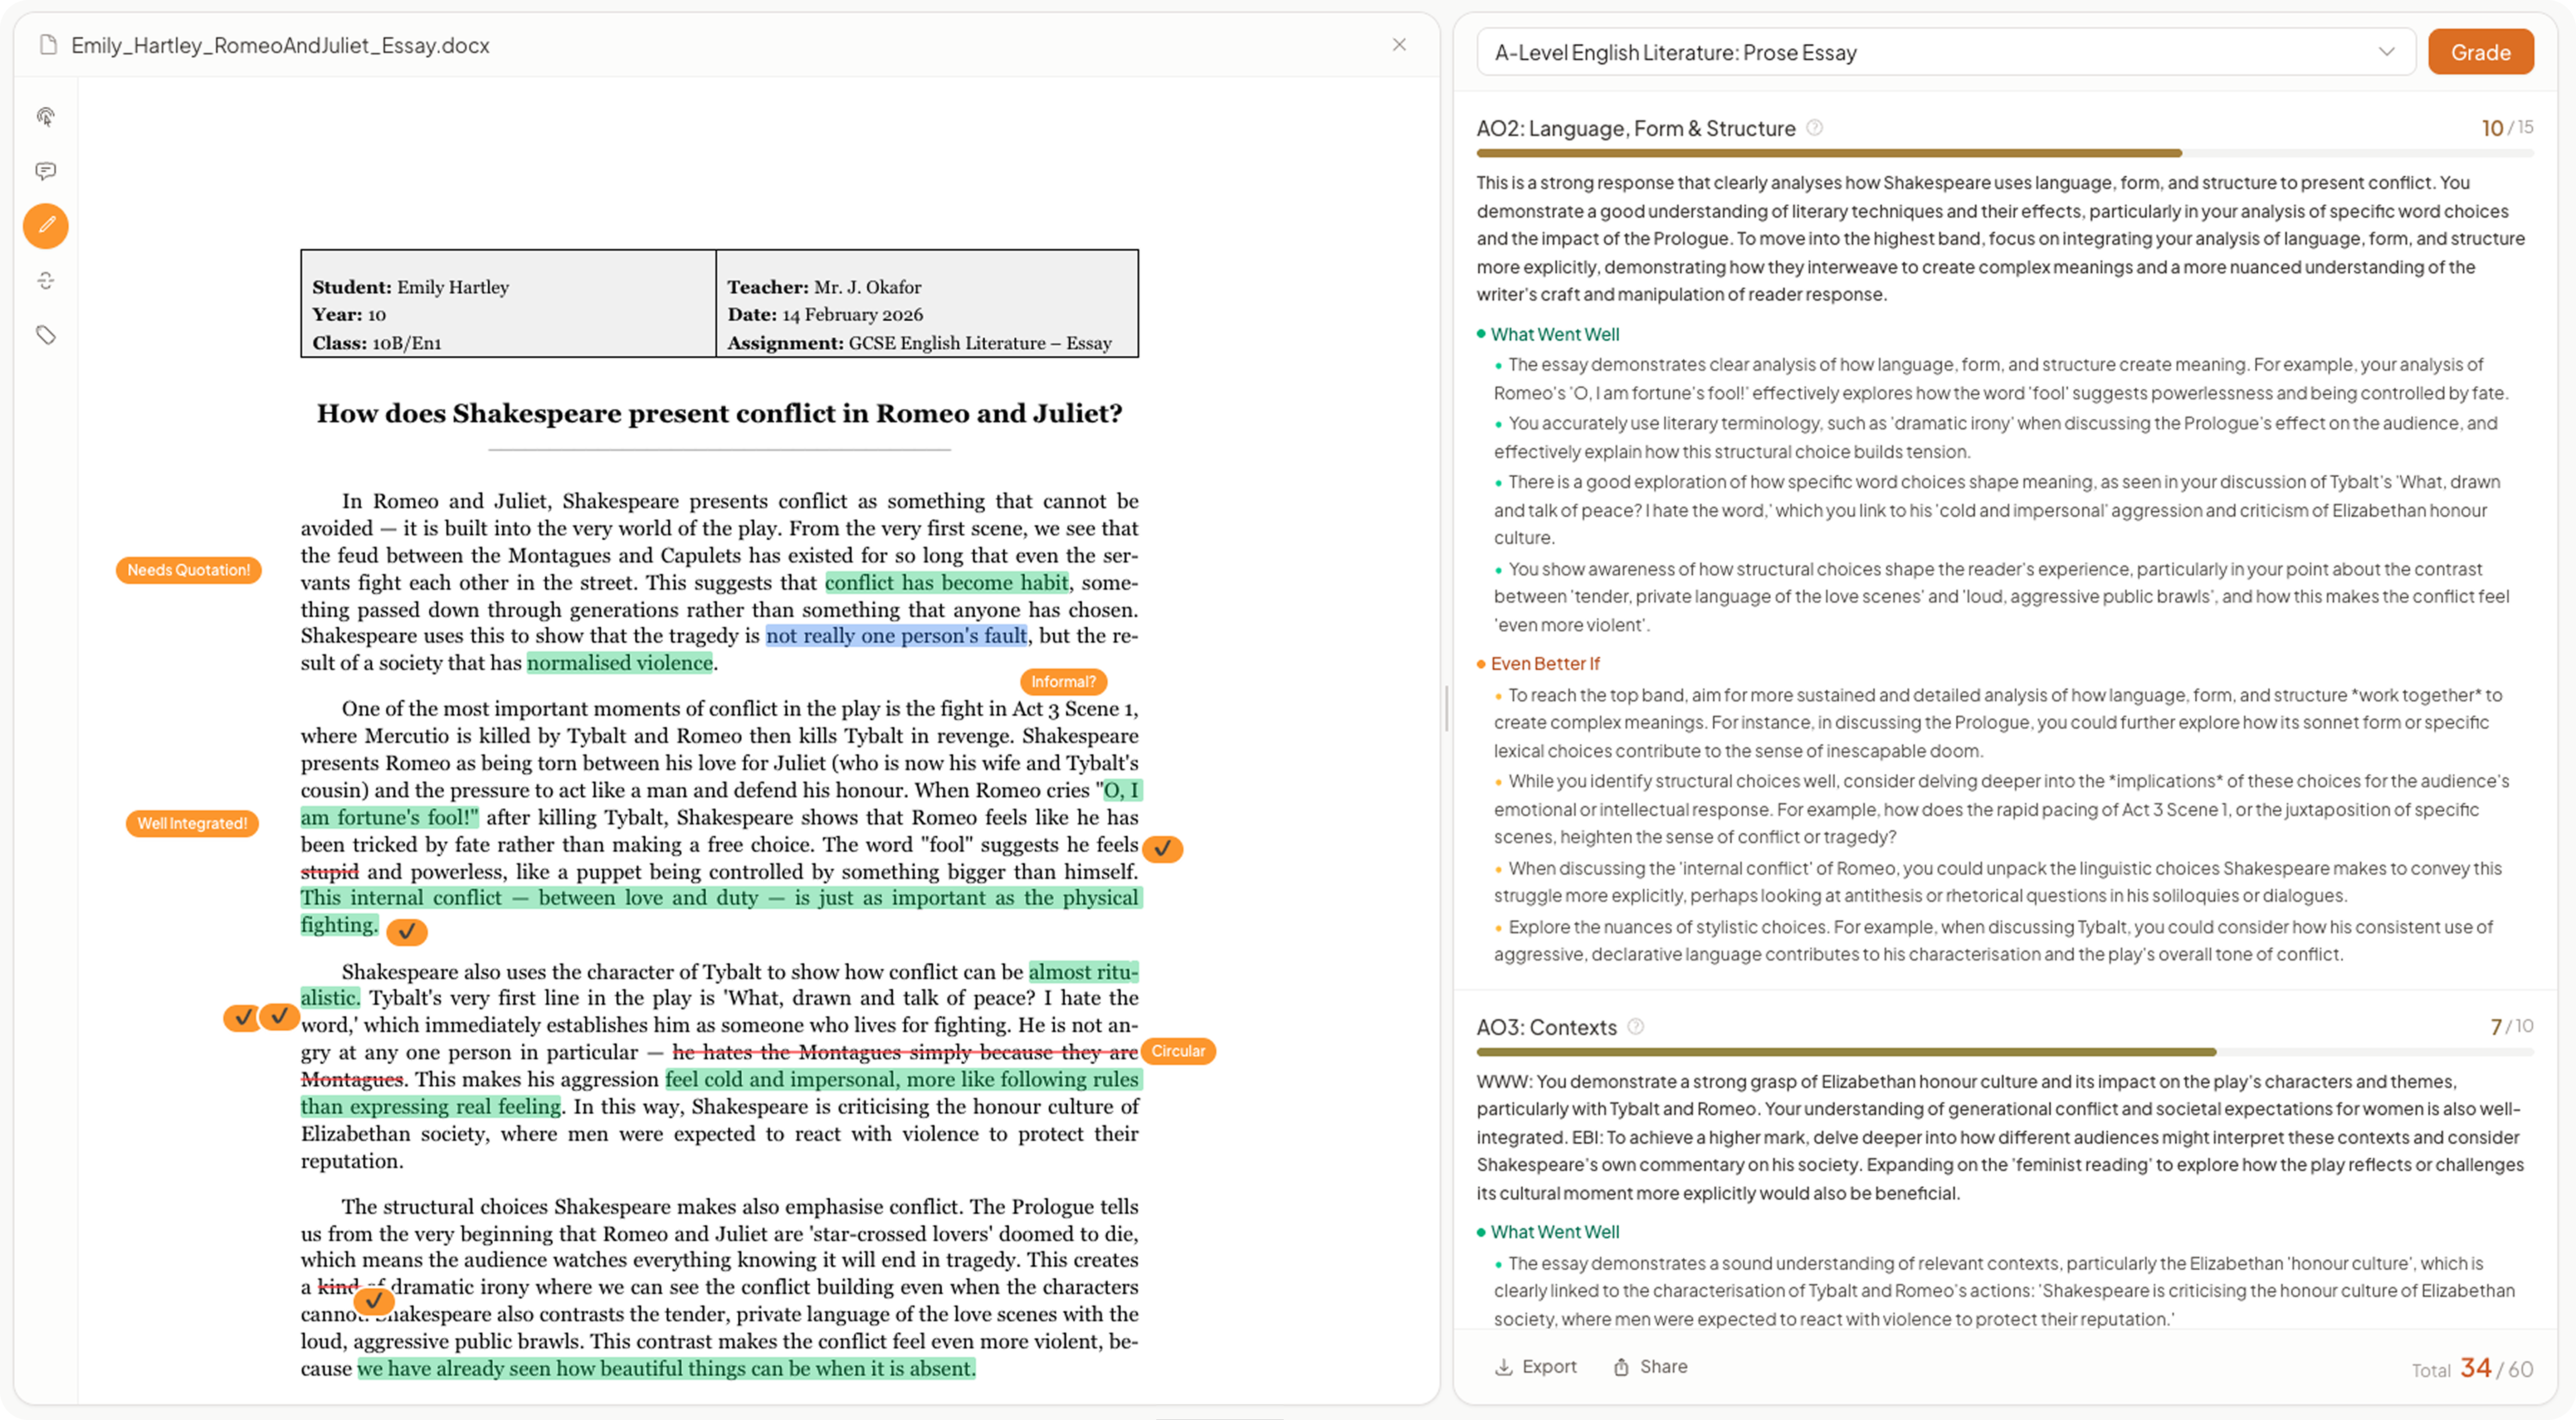
Task: Show info icon next to AO3 Contexts
Action: click(1635, 1026)
